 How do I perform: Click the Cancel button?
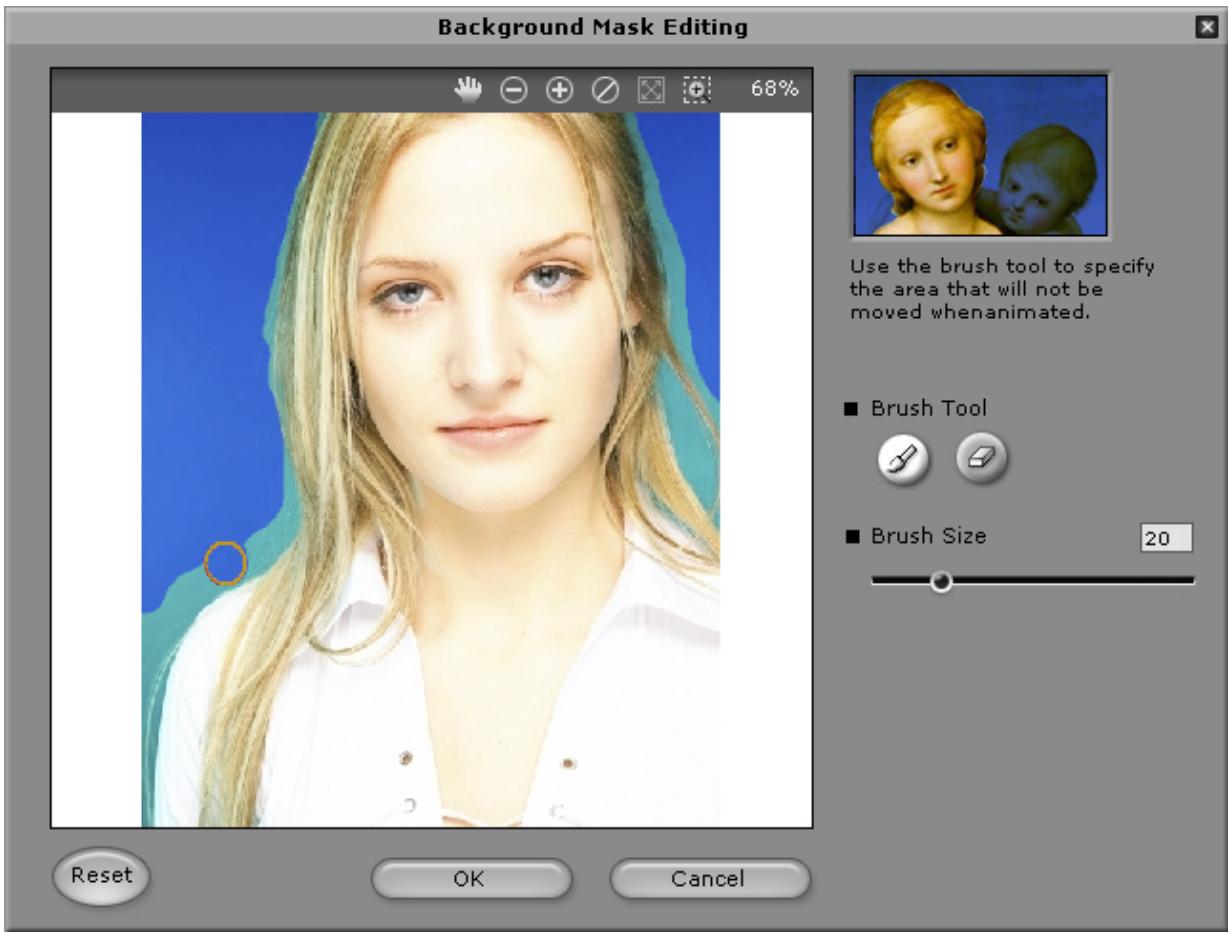[709, 879]
